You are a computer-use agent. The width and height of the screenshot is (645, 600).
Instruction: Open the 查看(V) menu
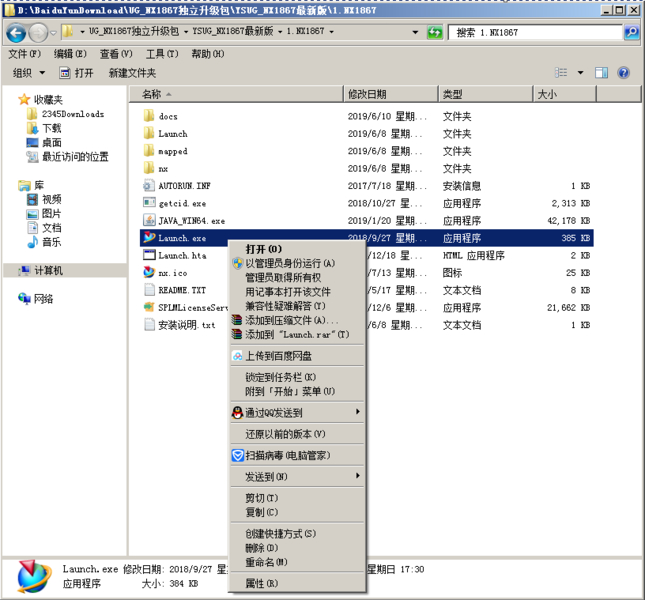coord(116,54)
